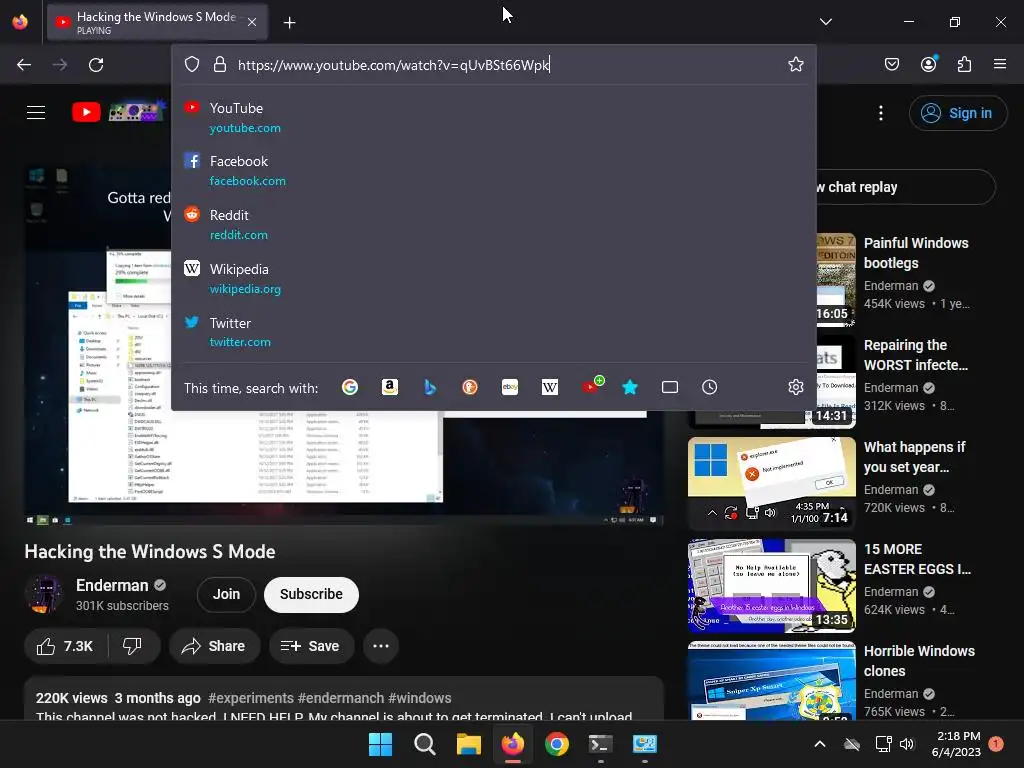Show chat replay
This screenshot has height=768, width=1024.
coord(905,187)
